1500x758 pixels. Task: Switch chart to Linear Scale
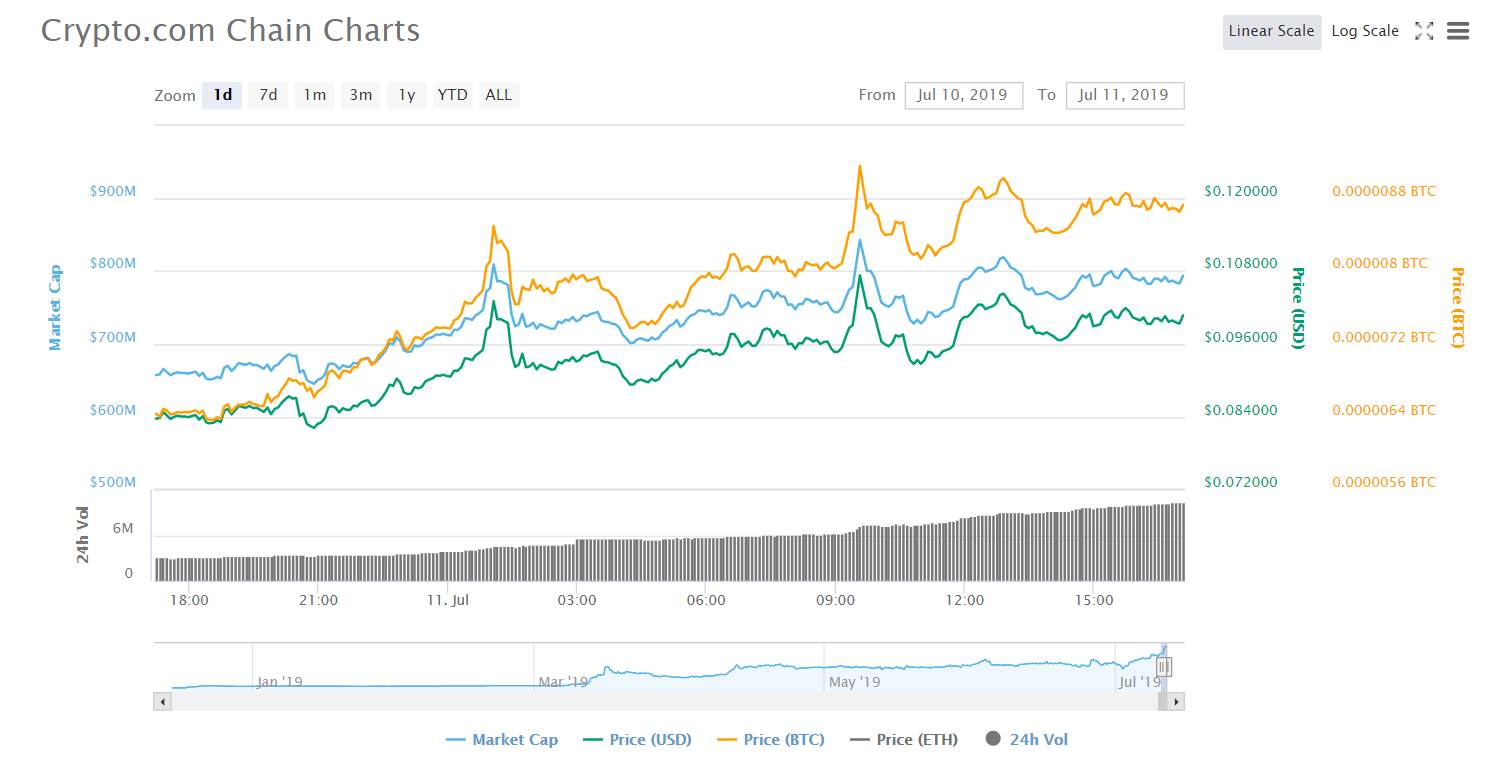point(1271,31)
